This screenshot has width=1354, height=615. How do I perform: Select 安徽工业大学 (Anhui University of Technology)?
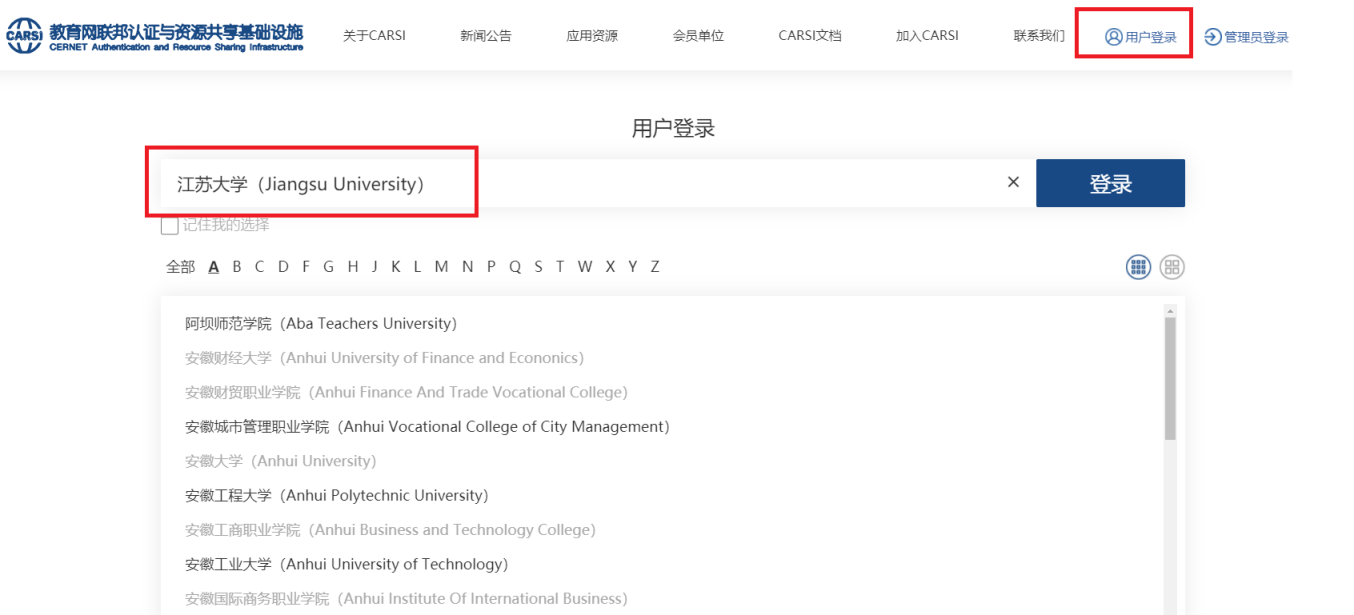(346, 564)
